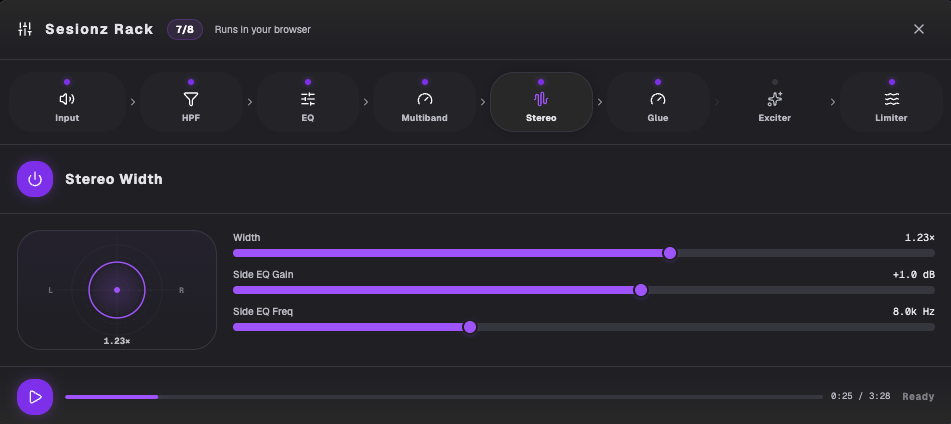The image size is (951, 424).
Task: Click the Ready status text
Action: [x=918, y=397]
